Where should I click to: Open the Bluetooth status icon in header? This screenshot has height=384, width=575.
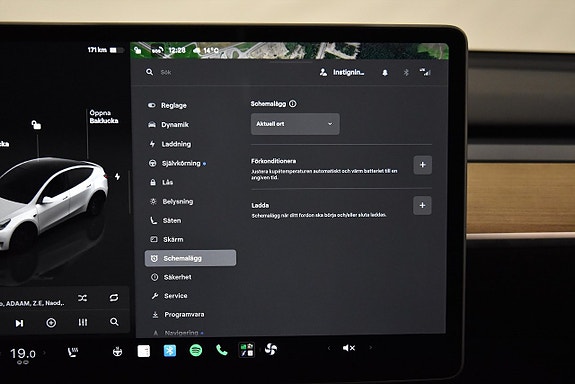click(406, 73)
